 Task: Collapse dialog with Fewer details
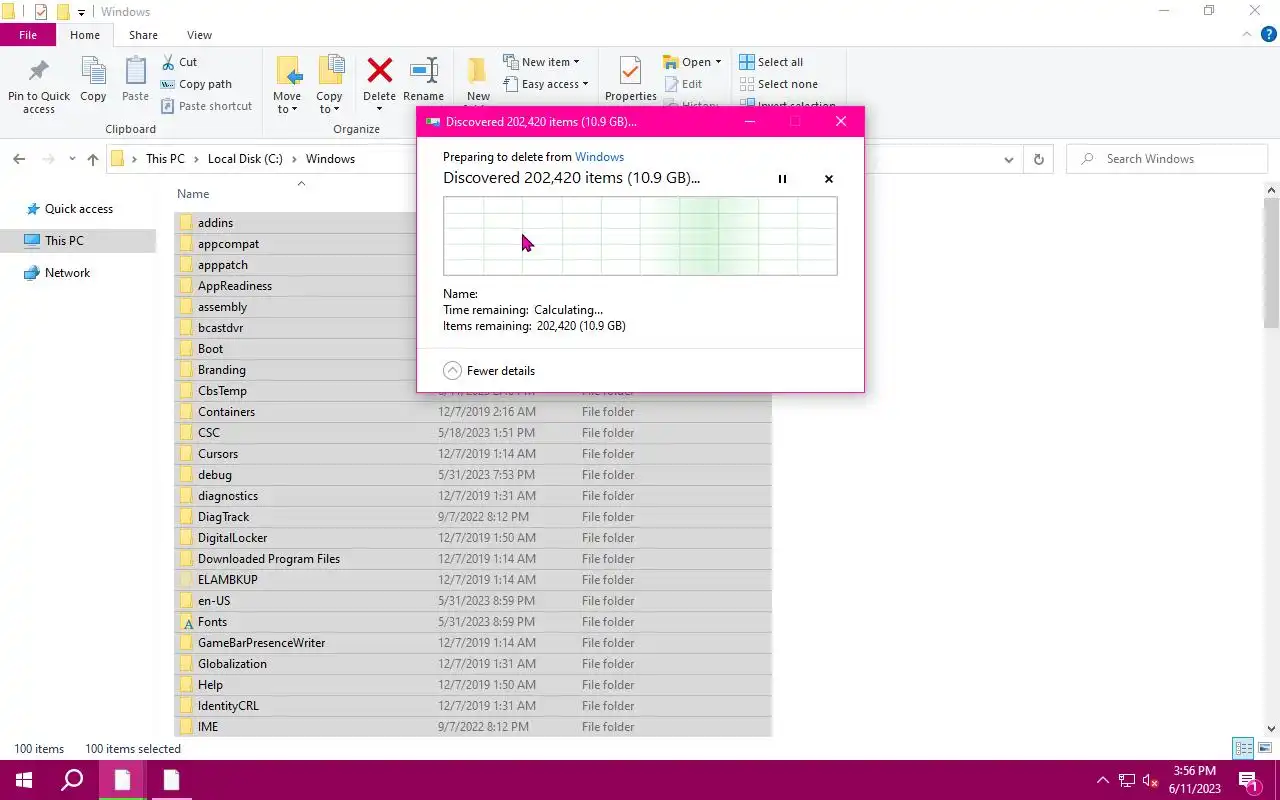(x=489, y=371)
